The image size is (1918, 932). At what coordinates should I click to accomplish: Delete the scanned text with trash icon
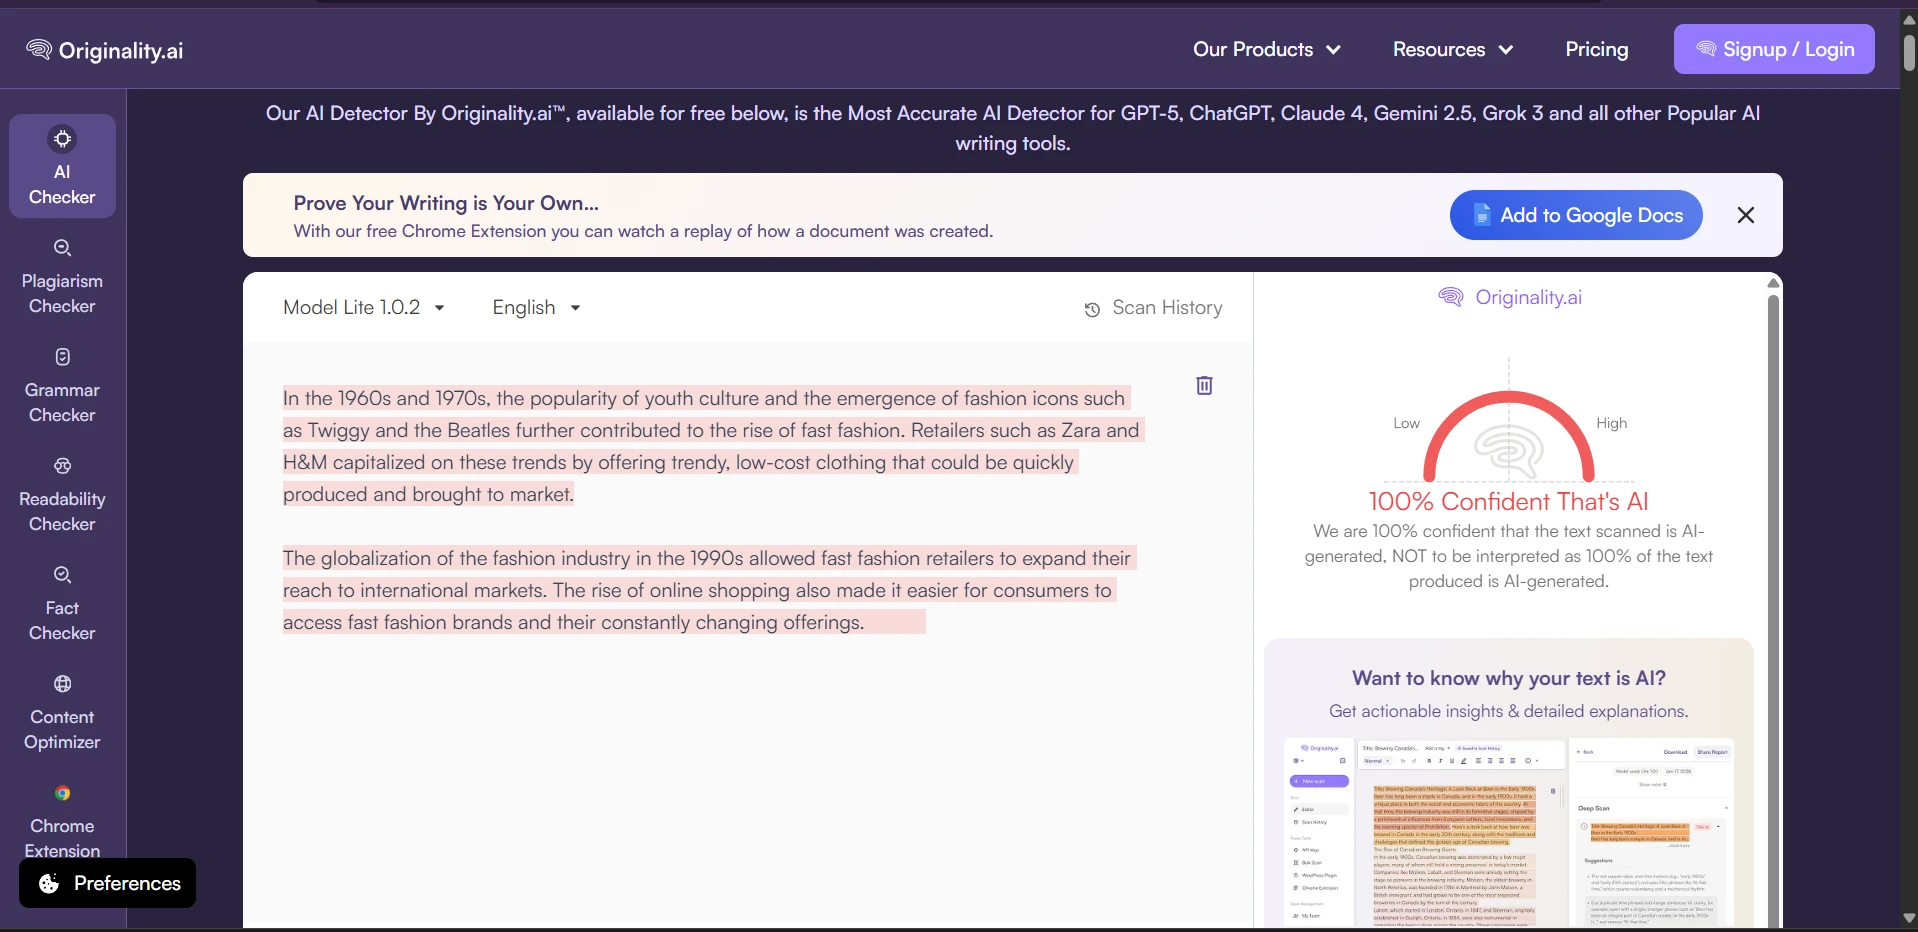(1203, 385)
